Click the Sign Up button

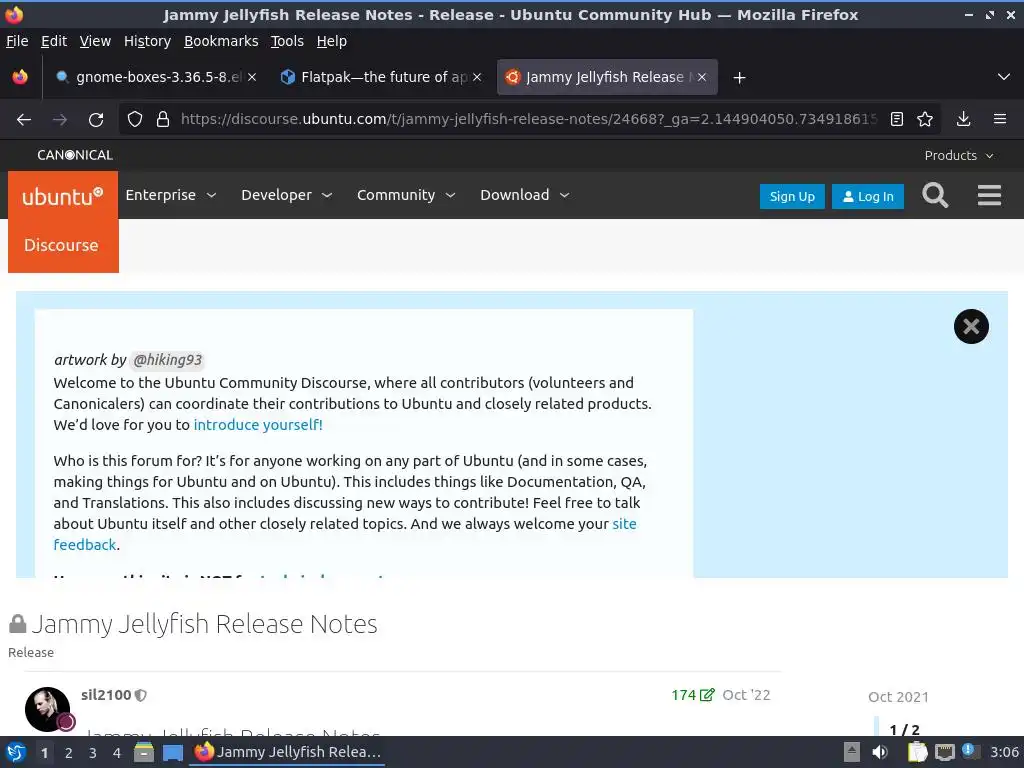792,197
